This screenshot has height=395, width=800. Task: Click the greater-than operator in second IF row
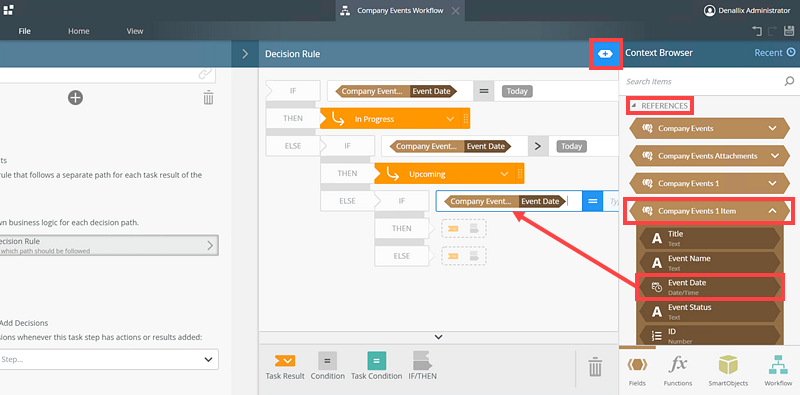coord(538,146)
